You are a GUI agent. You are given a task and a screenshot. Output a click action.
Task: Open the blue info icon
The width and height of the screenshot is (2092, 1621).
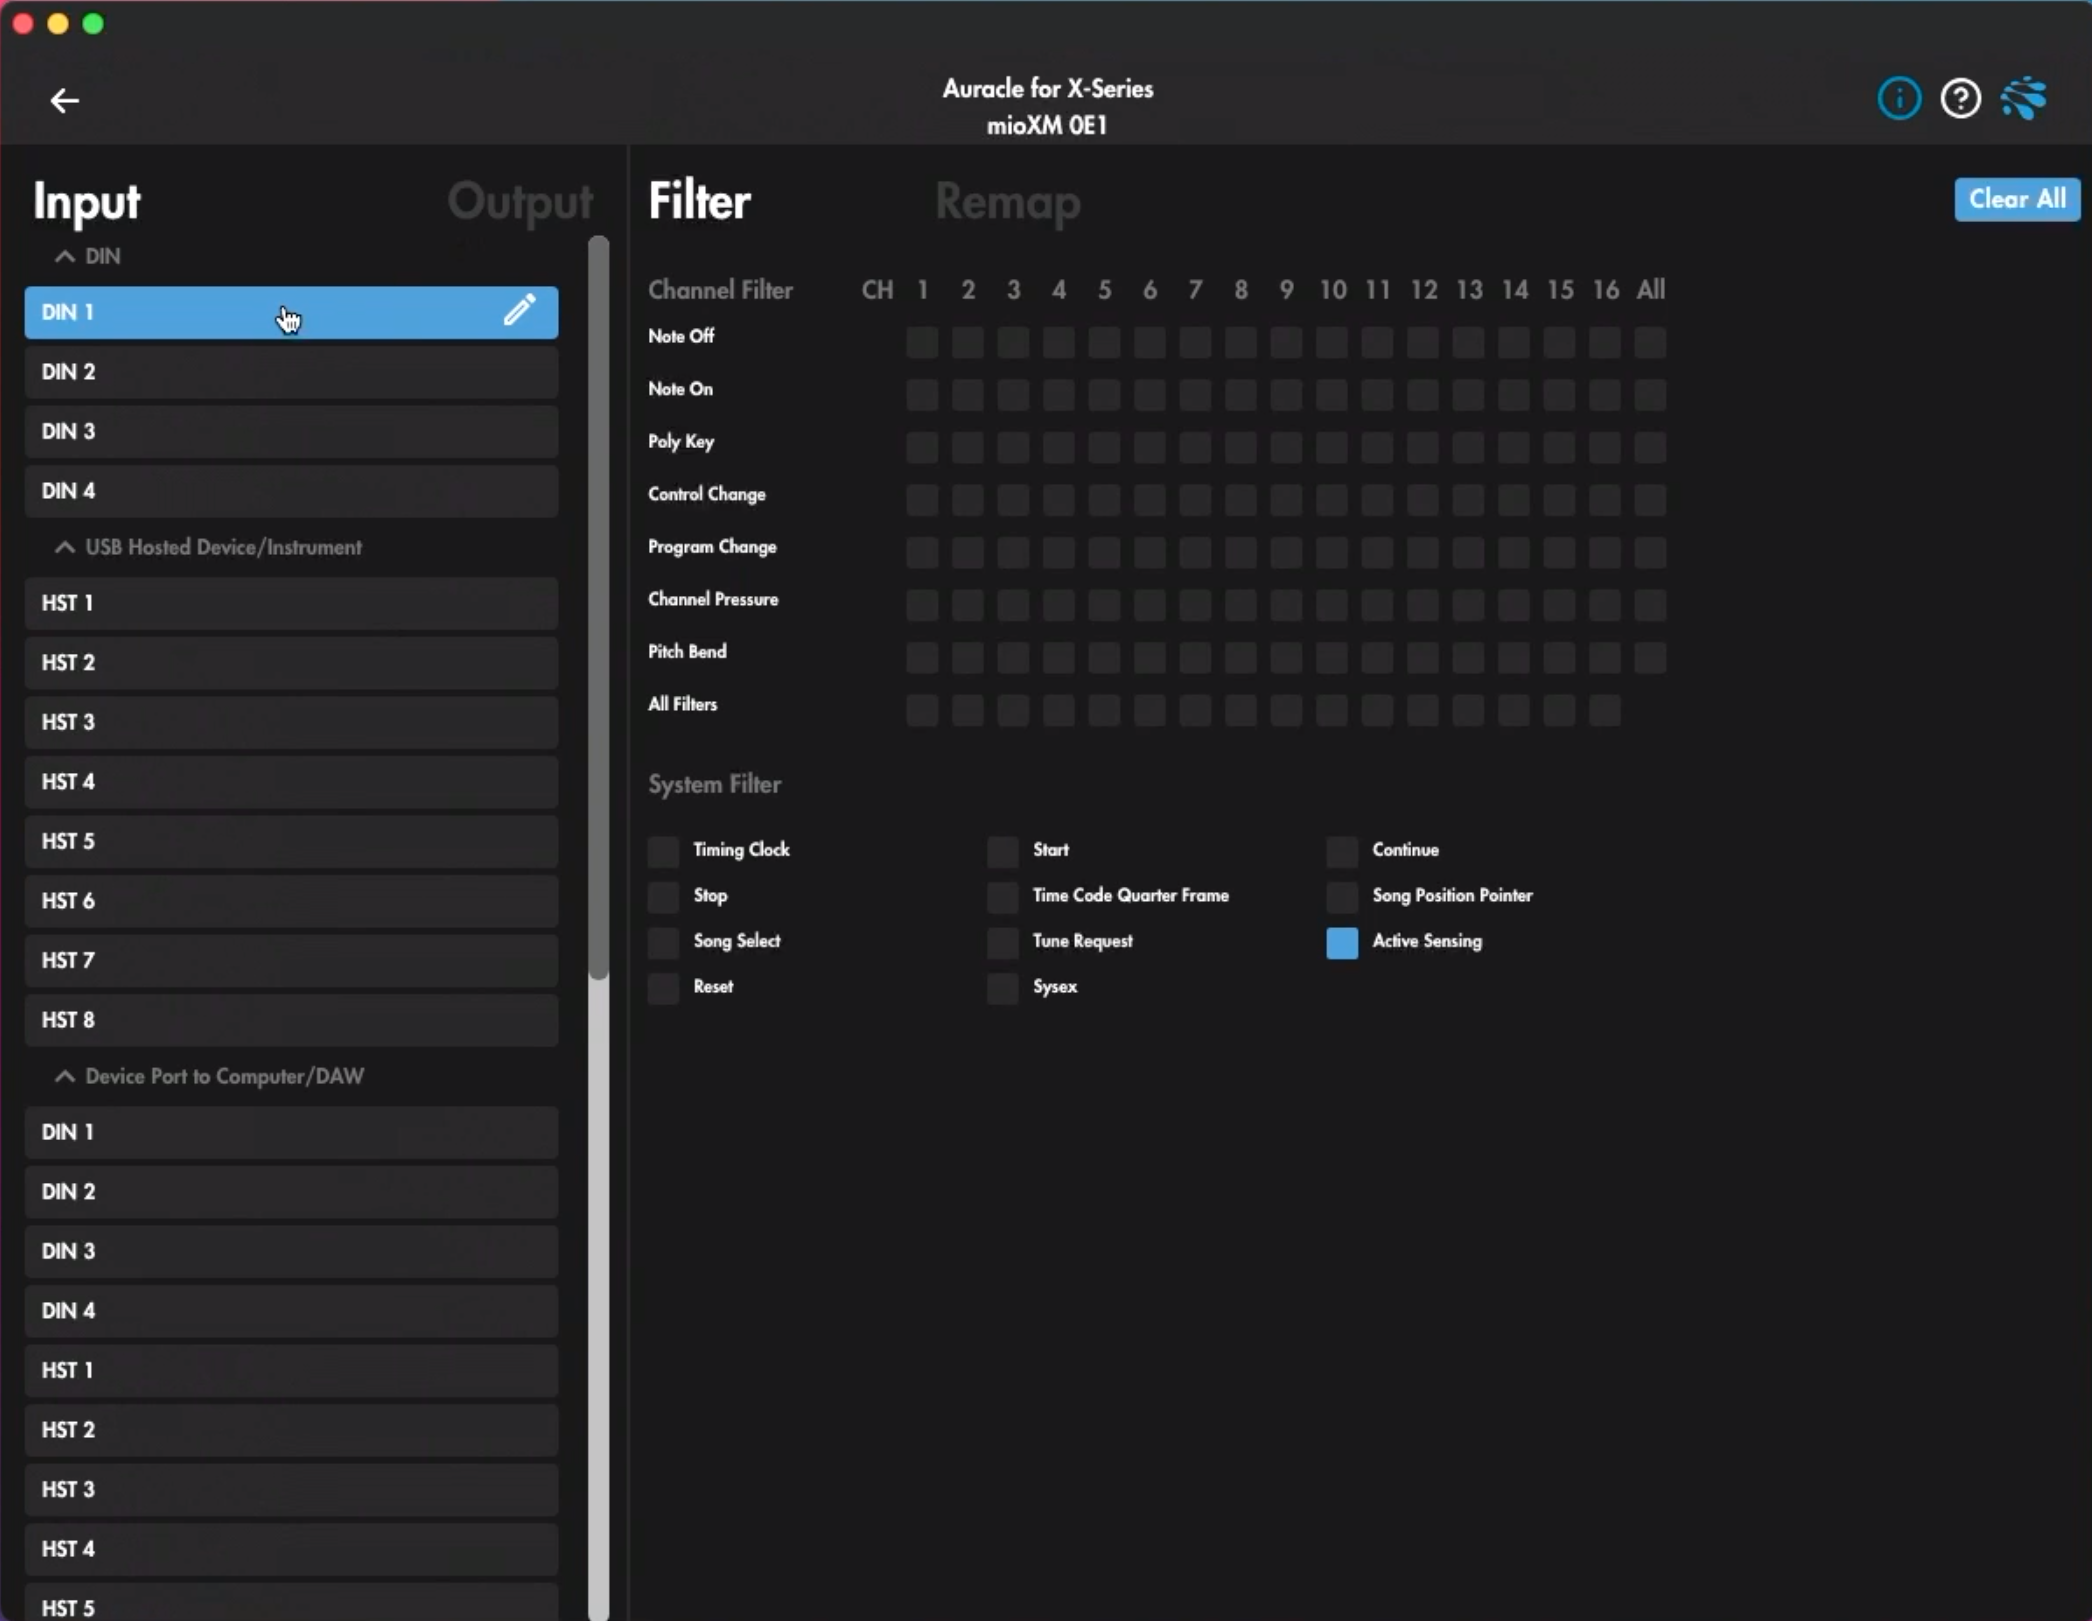1899,98
